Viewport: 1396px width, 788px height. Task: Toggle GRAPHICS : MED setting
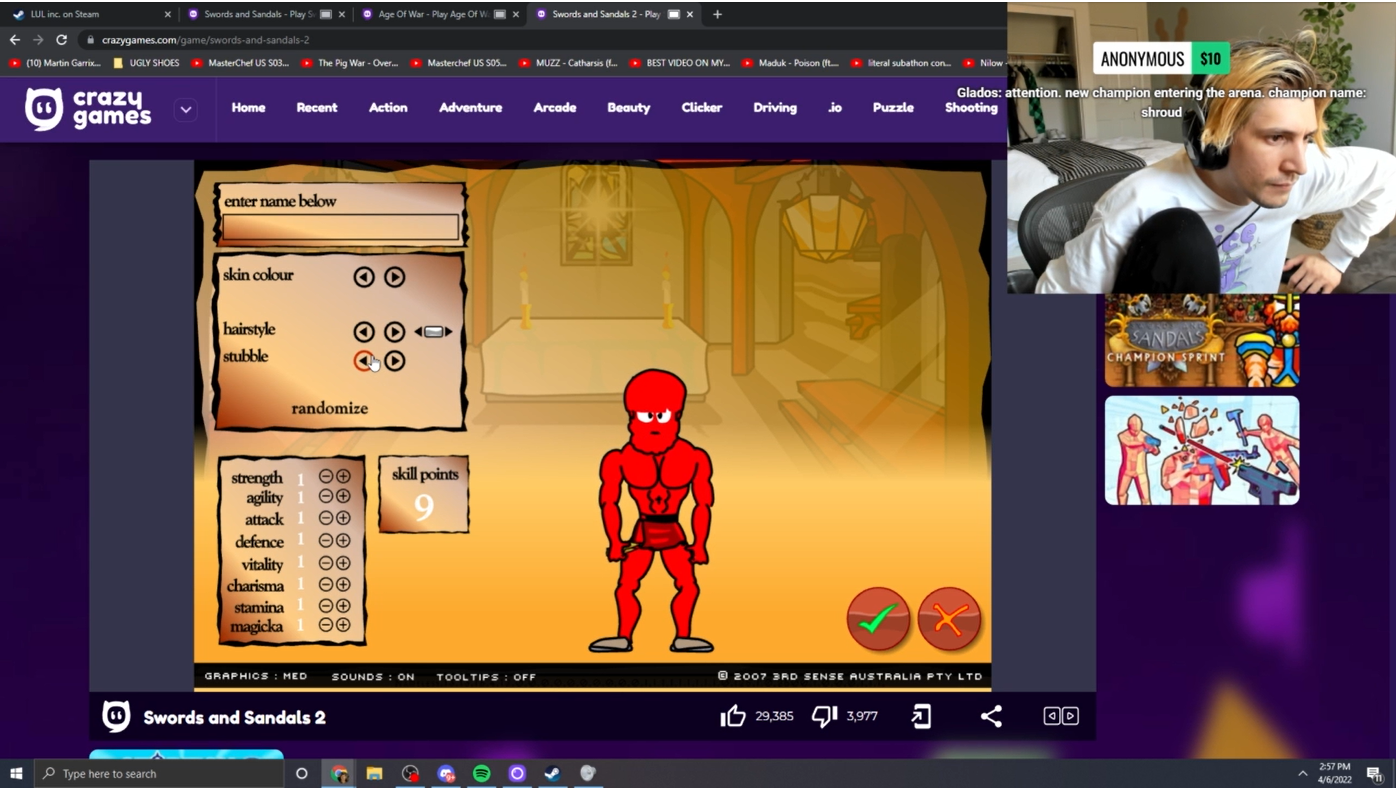[256, 677]
